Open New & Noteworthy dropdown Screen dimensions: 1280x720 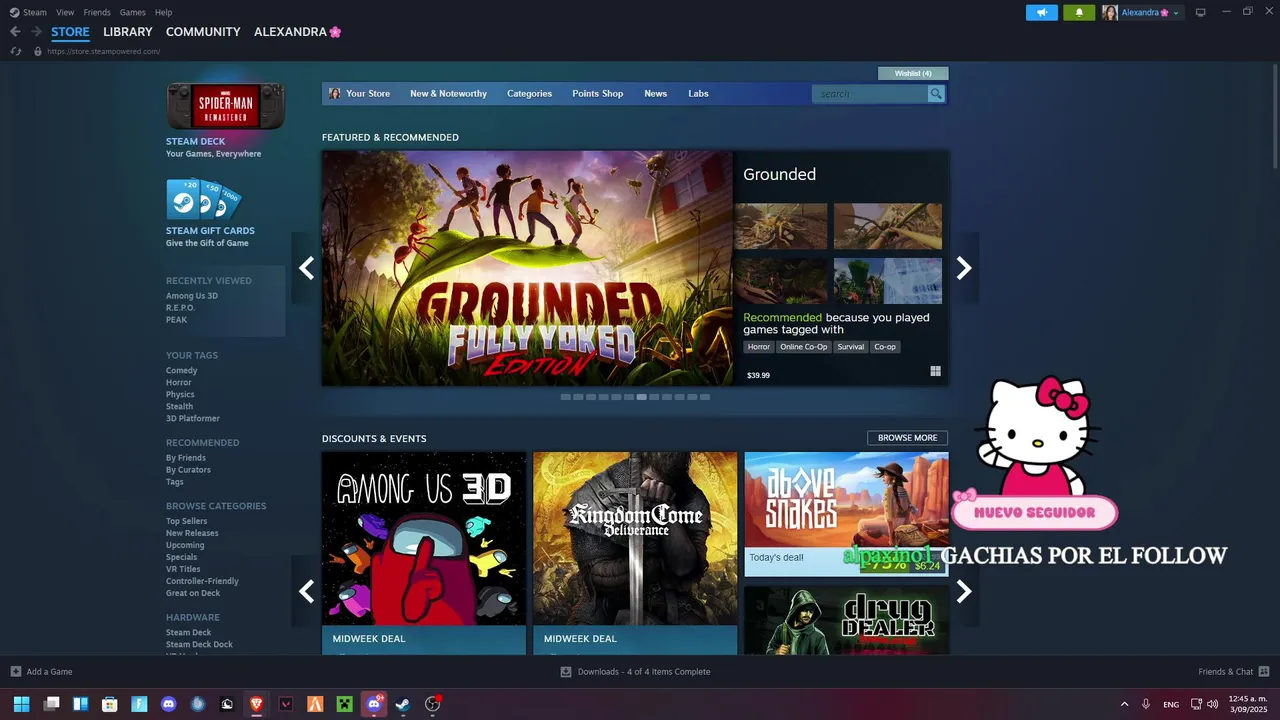coord(448,94)
